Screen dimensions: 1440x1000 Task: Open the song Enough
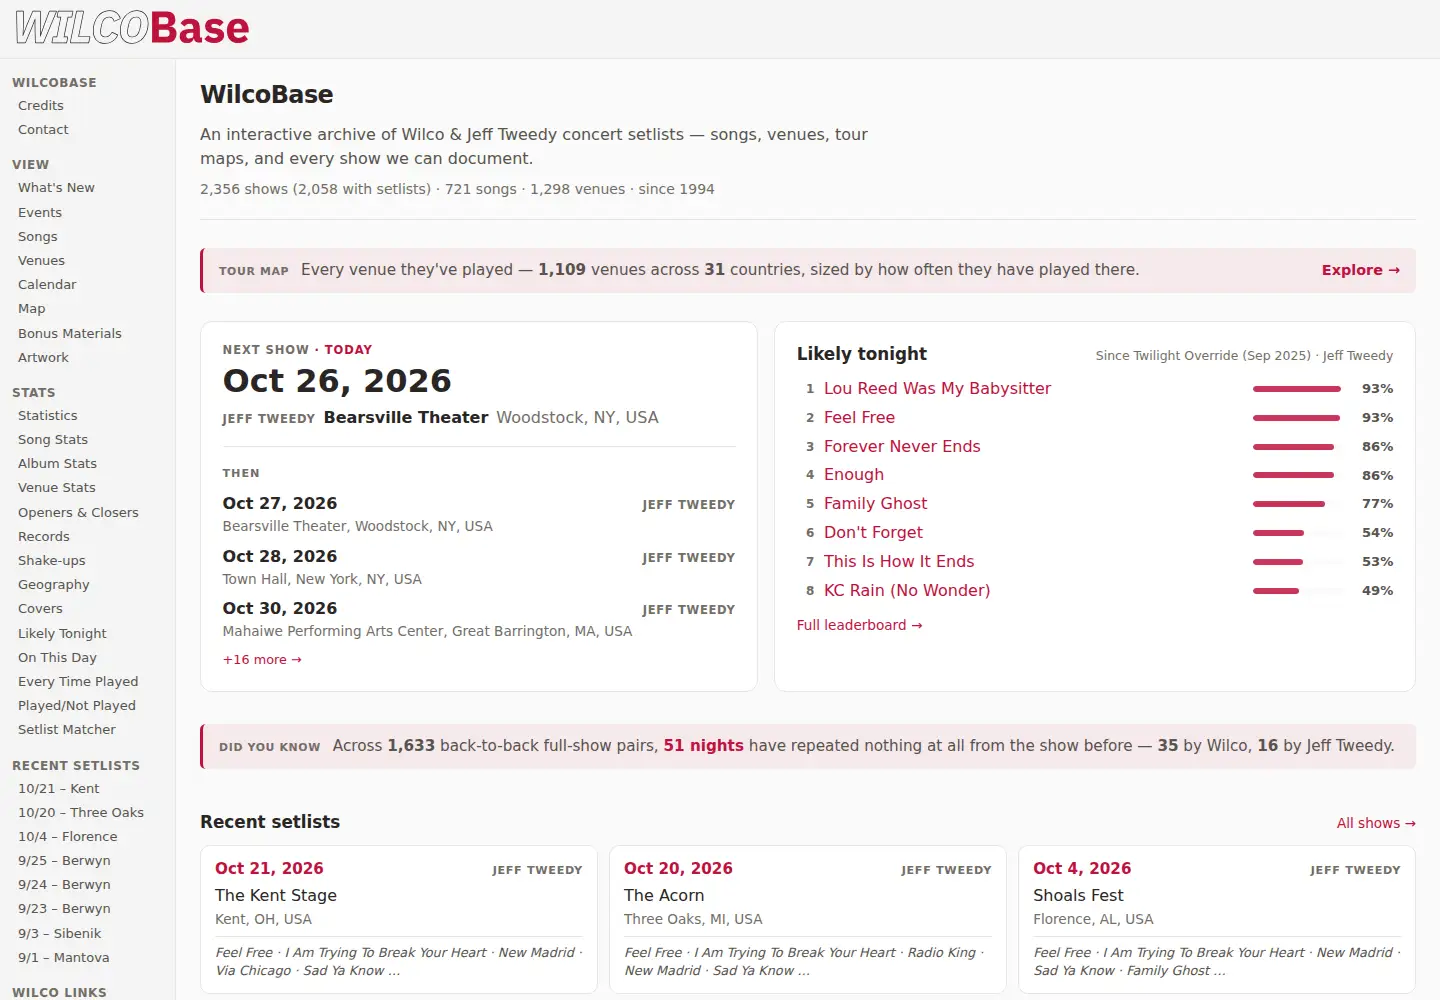[854, 475]
